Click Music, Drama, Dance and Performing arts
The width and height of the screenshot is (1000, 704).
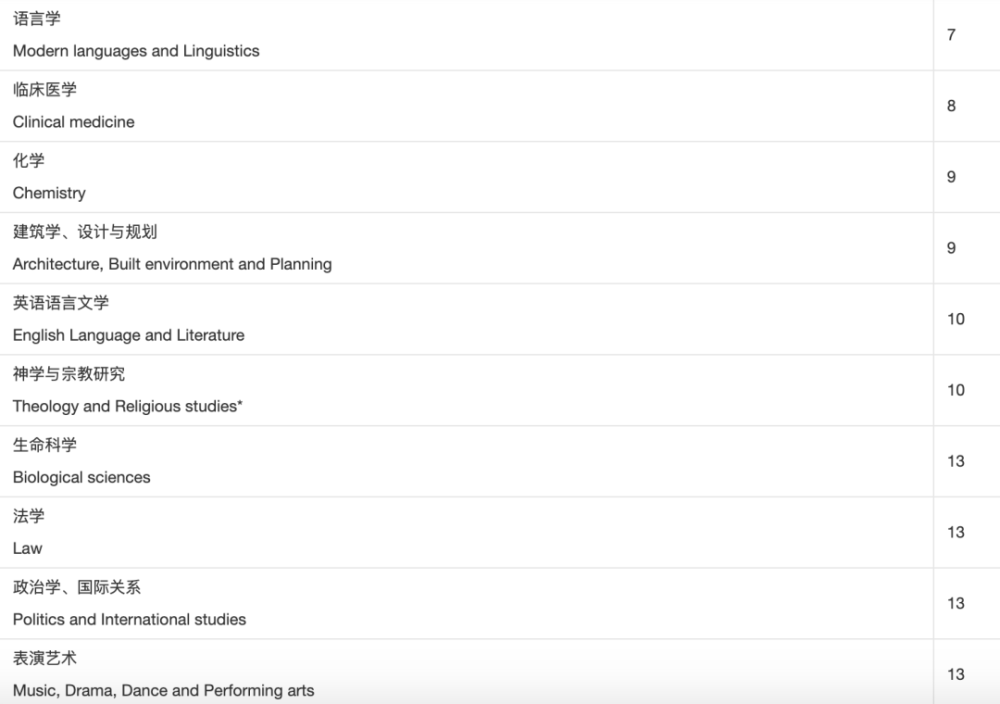click(x=164, y=690)
